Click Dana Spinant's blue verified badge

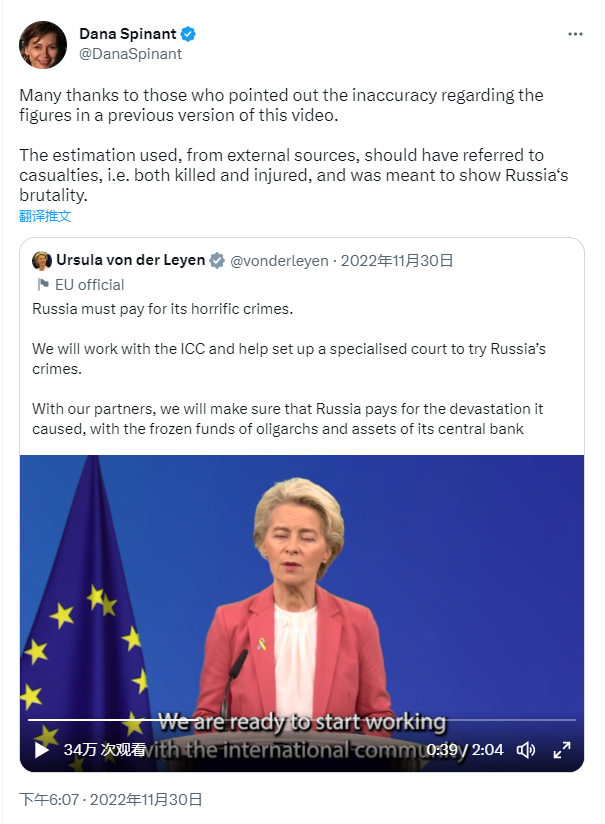pyautogui.click(x=188, y=34)
